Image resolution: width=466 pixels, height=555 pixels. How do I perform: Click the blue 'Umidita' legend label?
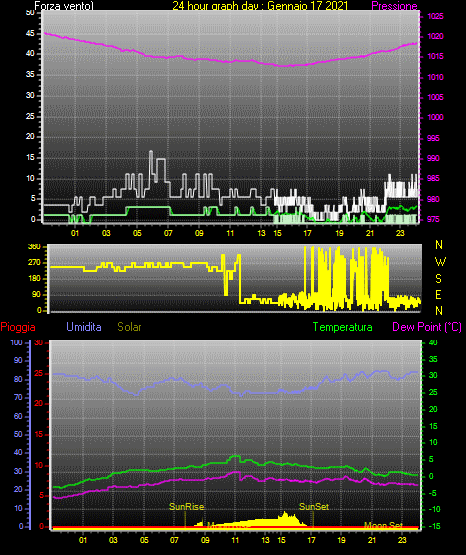84,327
